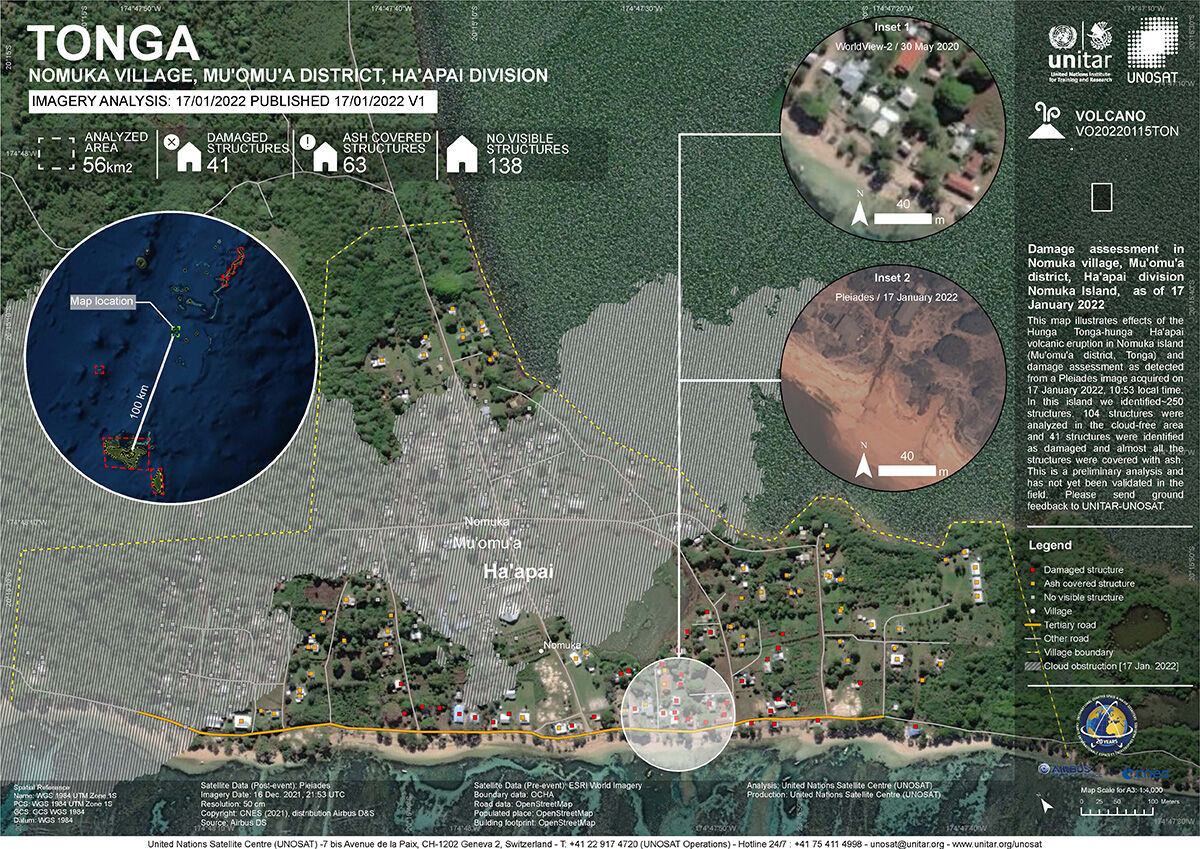Click the UNITAR logo
The width and height of the screenshot is (1200, 849).
[1080, 51]
